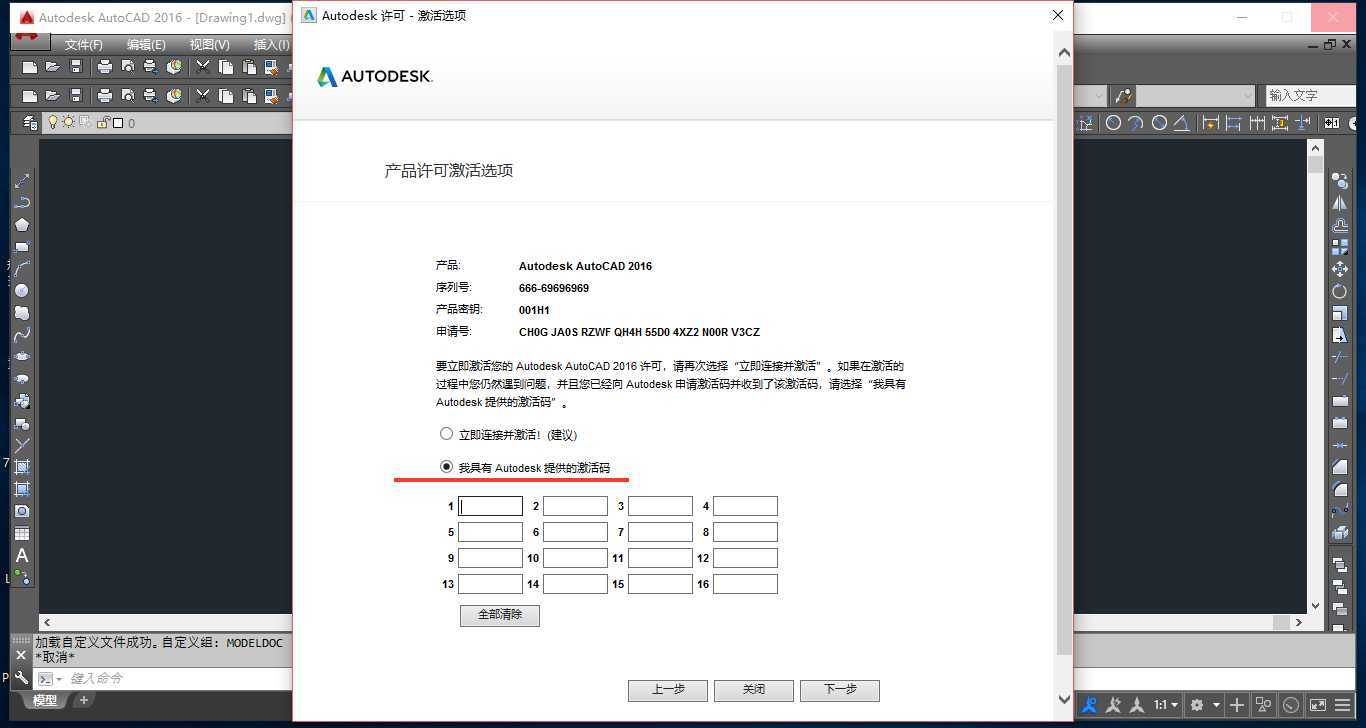Click Save icon in lower toolbar row
The width and height of the screenshot is (1366, 728).
click(x=75, y=96)
